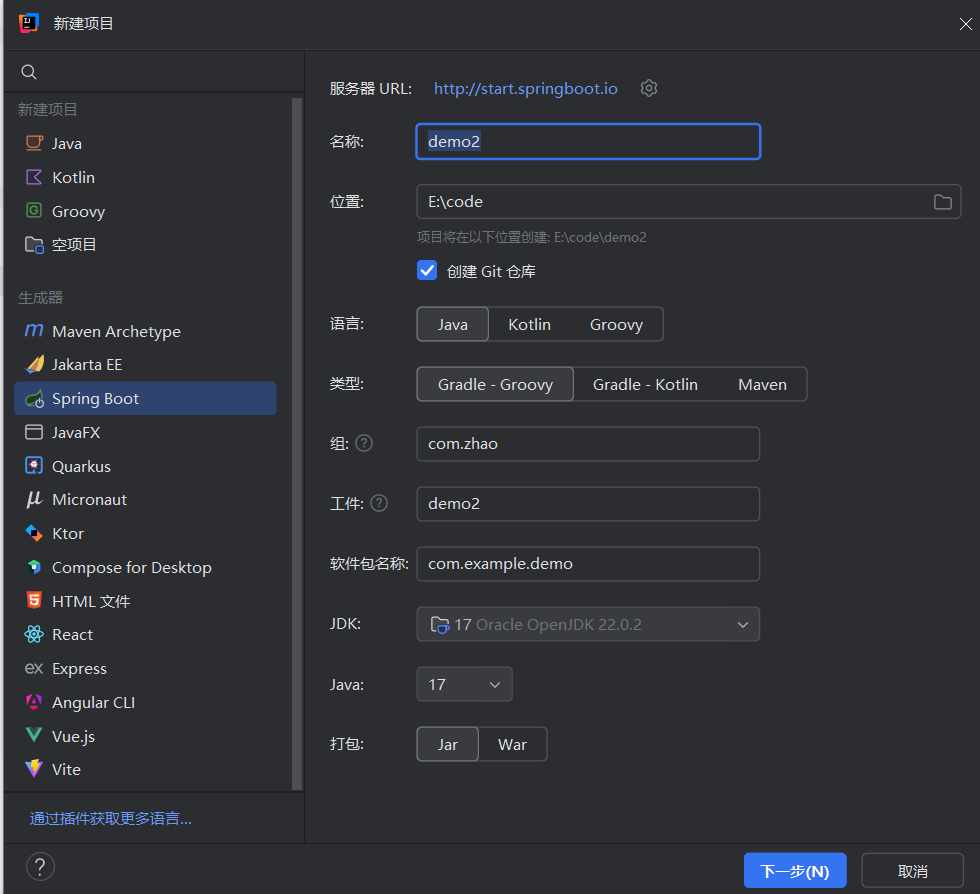Click the Vite lightning icon
The width and height of the screenshot is (980, 894).
click(x=34, y=769)
